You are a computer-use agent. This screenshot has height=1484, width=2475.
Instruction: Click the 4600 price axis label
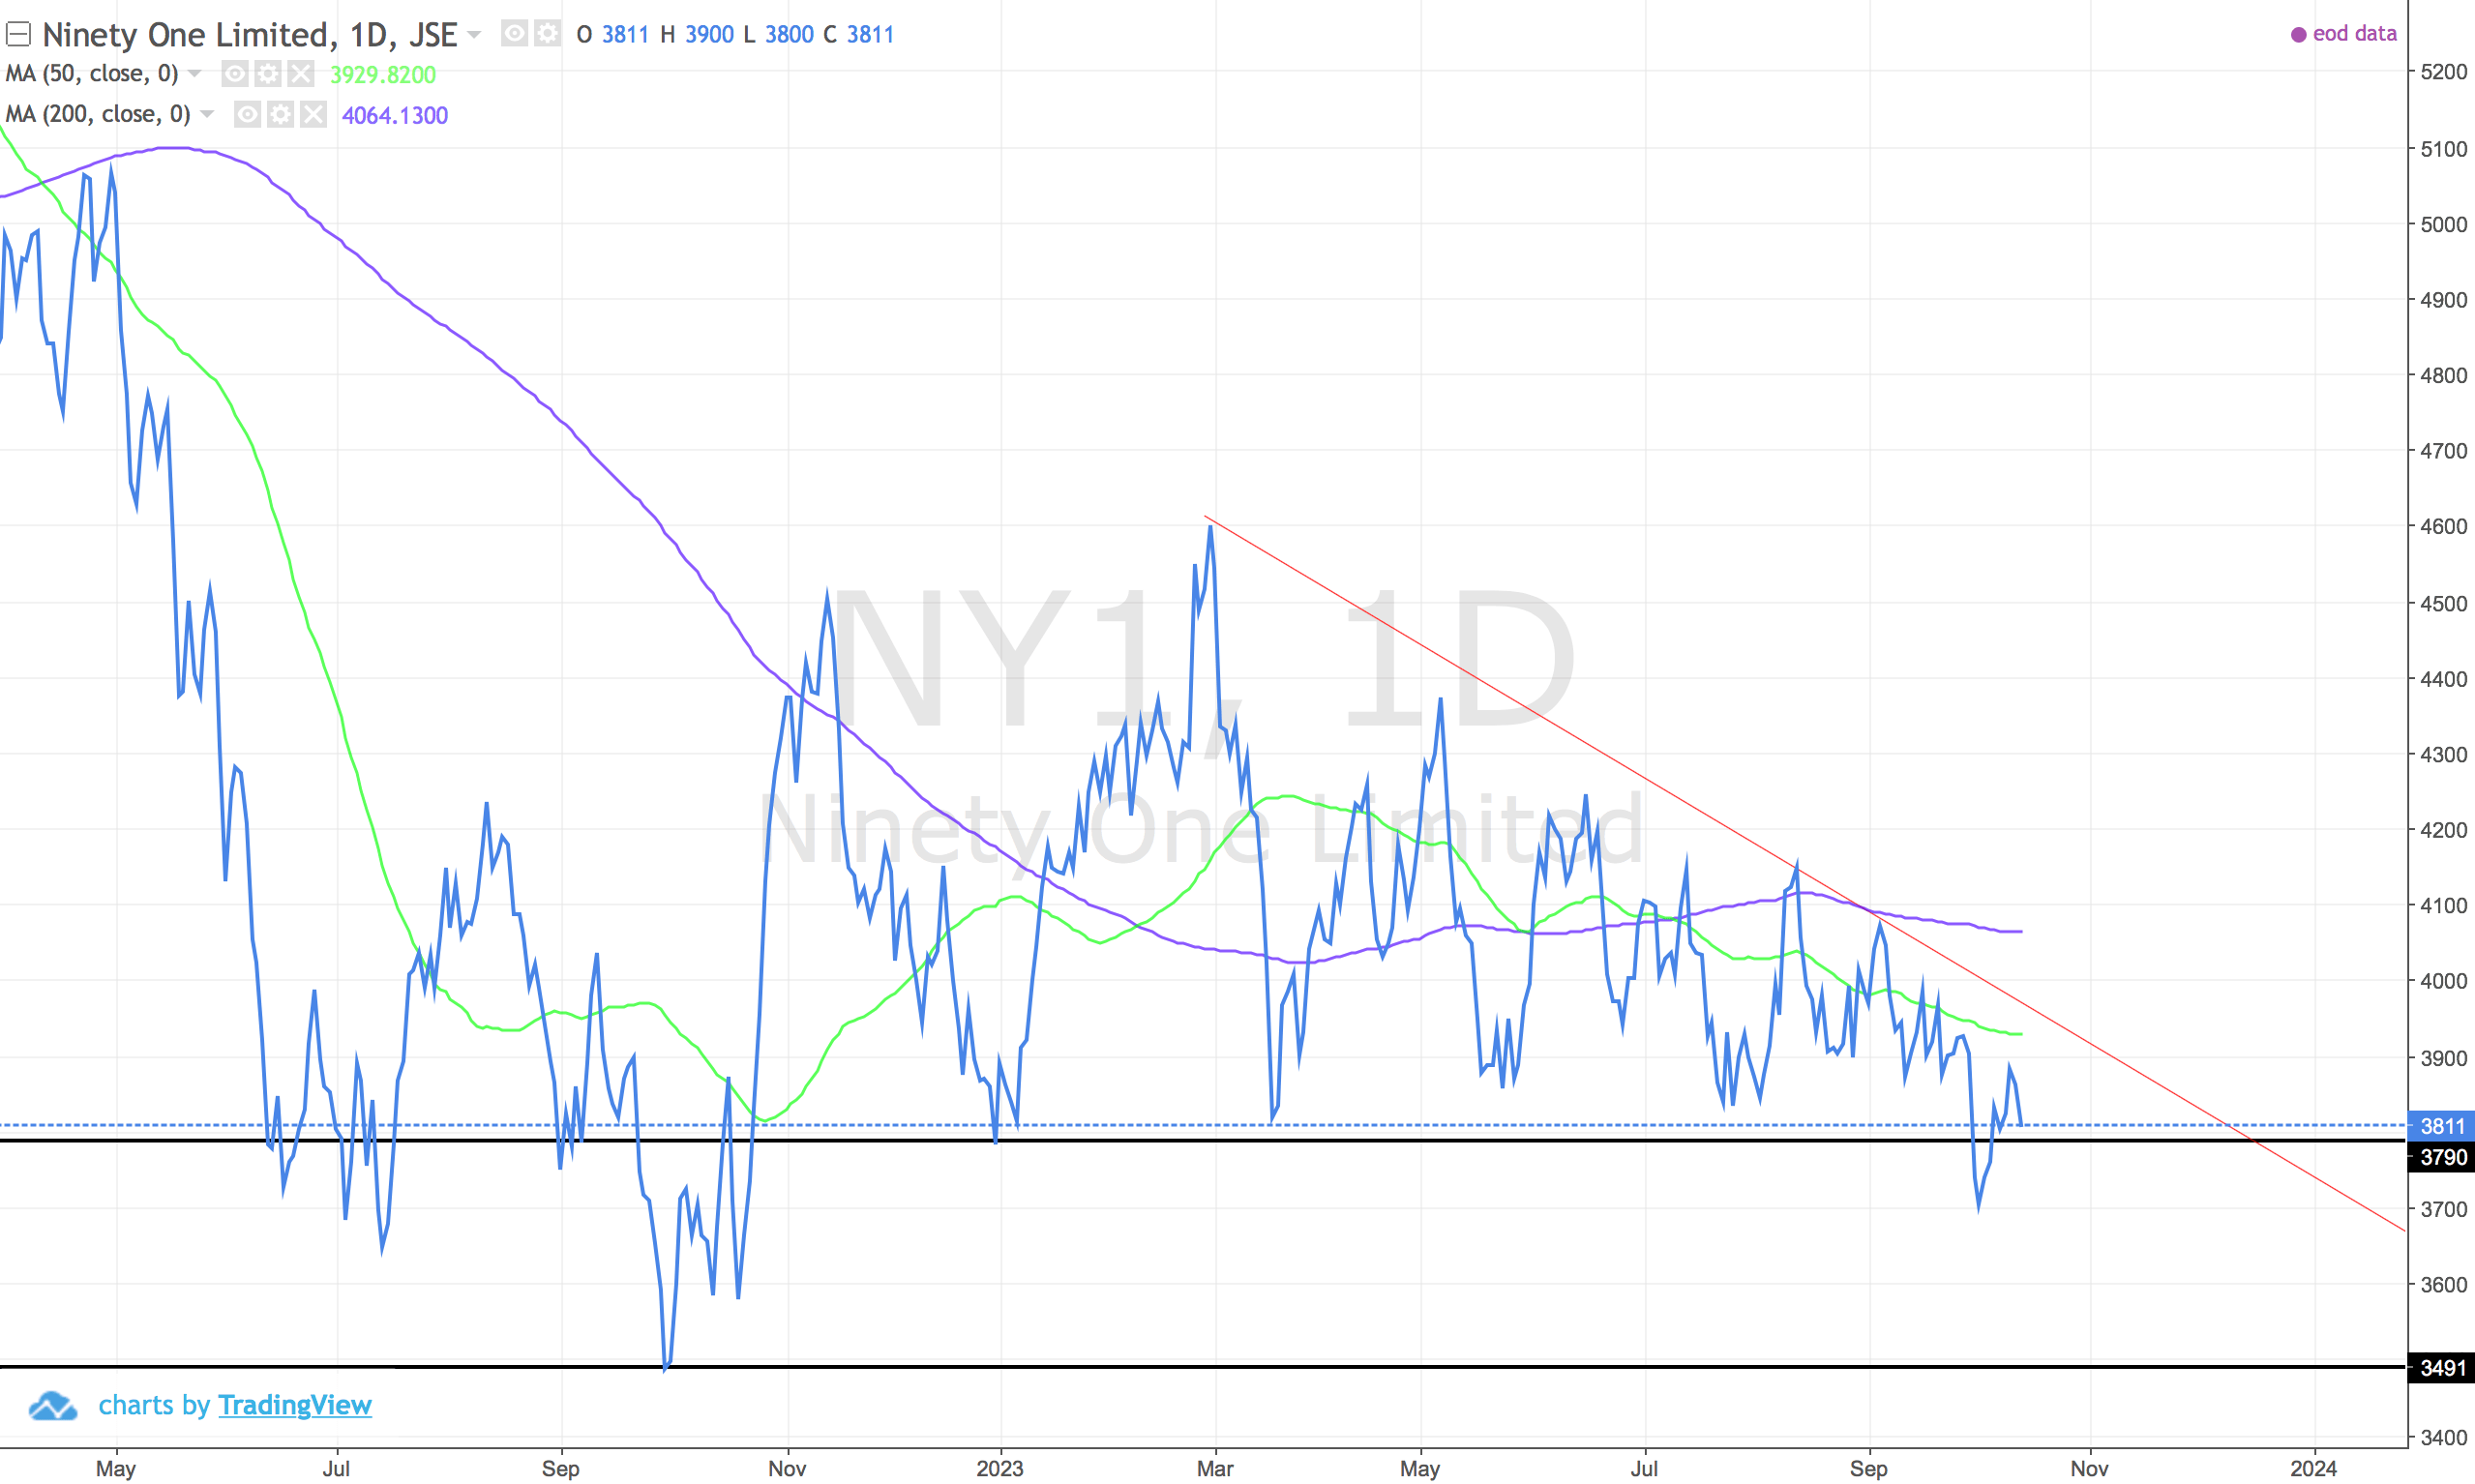click(2443, 526)
